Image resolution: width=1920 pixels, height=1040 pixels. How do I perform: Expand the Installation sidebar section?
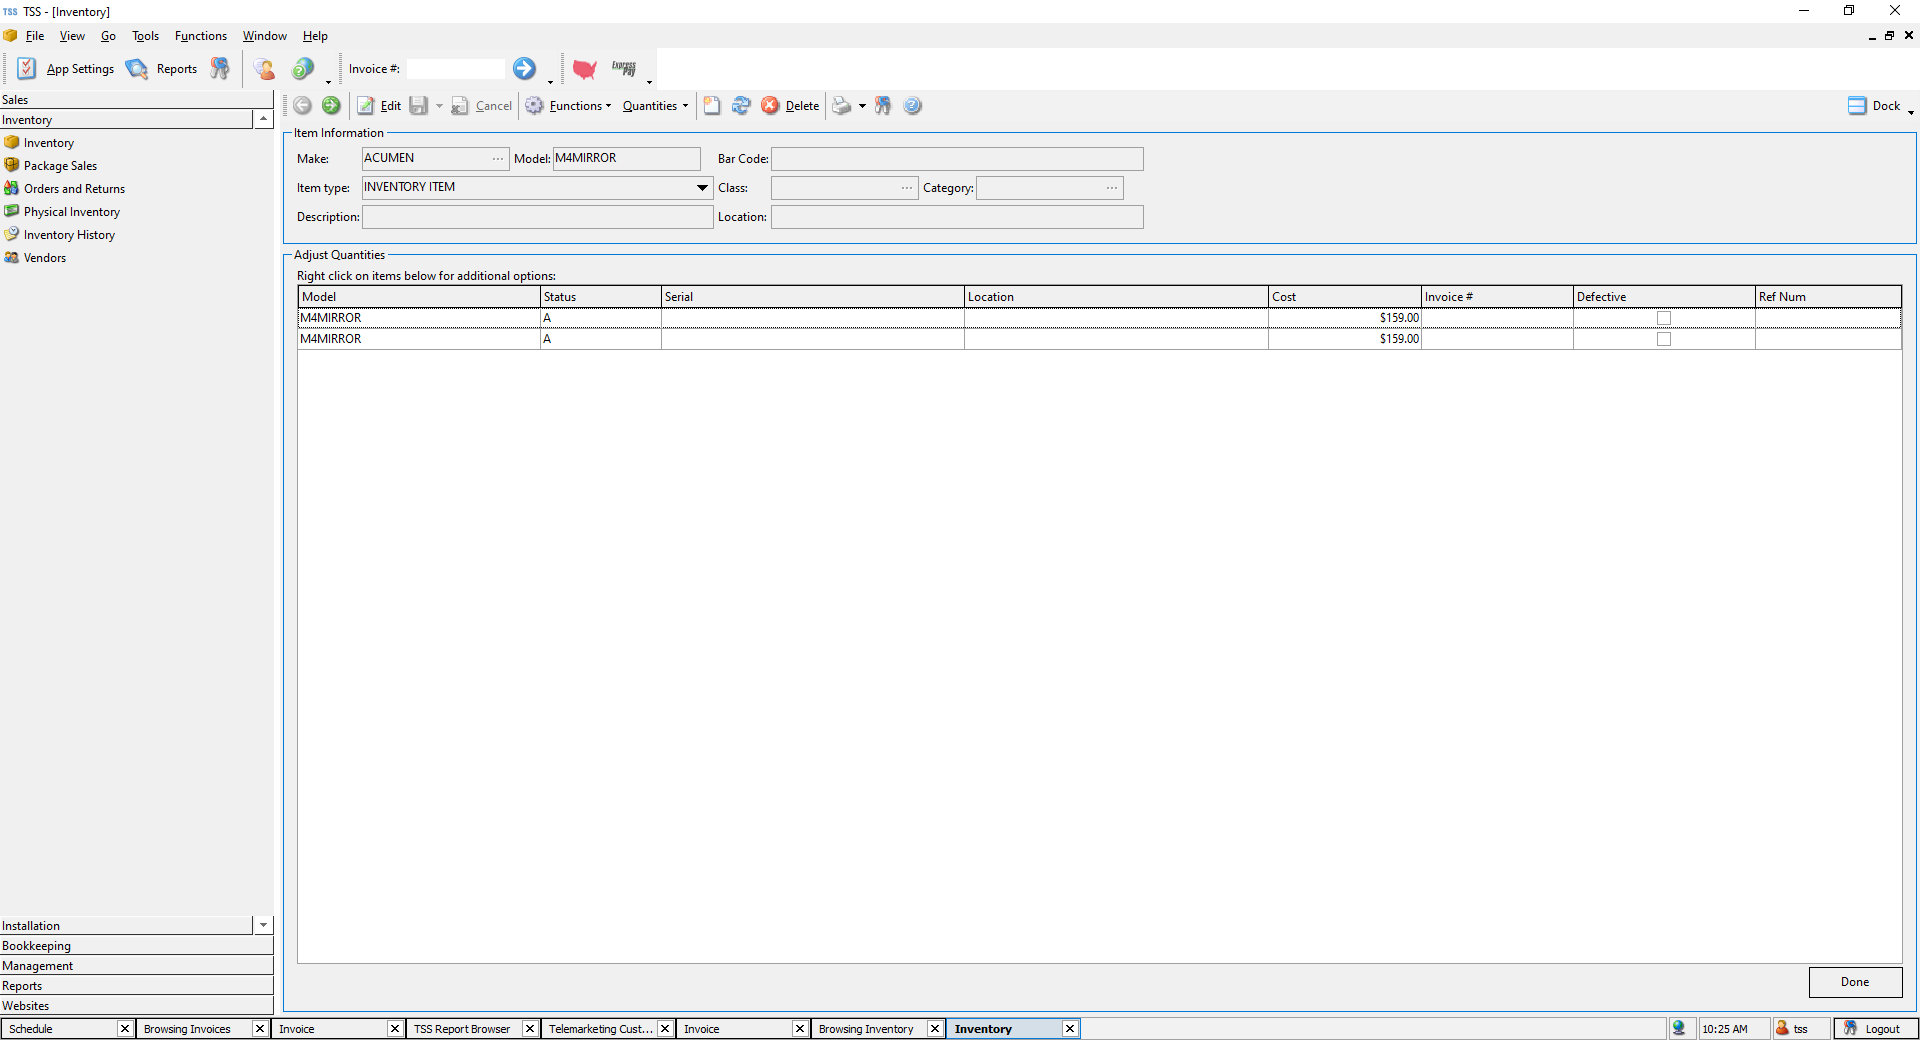tap(126, 926)
